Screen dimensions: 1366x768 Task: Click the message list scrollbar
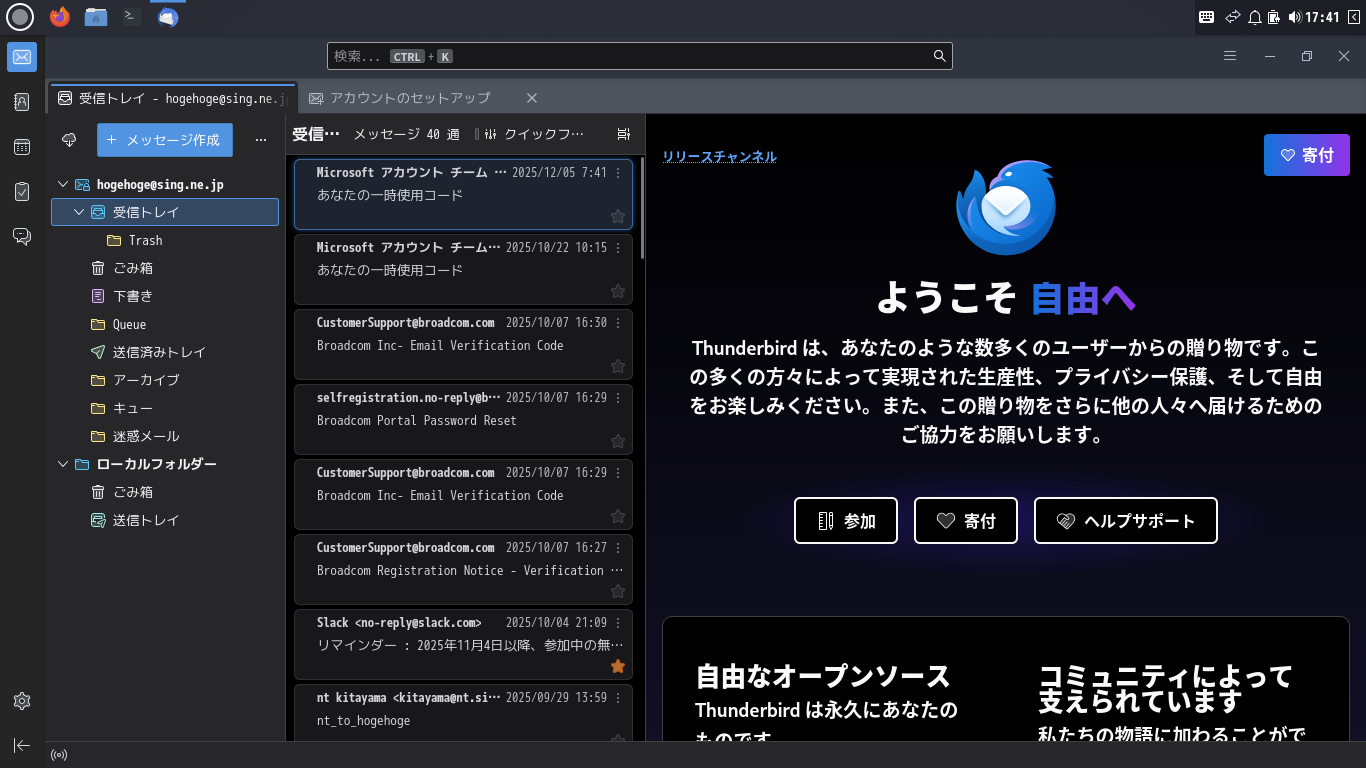tap(642, 210)
